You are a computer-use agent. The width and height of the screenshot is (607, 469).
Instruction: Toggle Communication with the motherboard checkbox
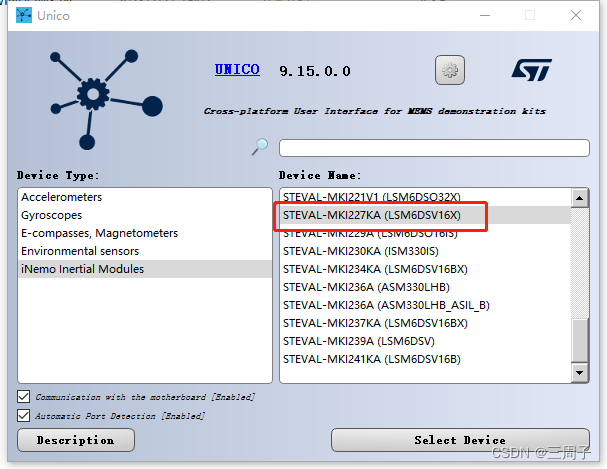click(24, 397)
